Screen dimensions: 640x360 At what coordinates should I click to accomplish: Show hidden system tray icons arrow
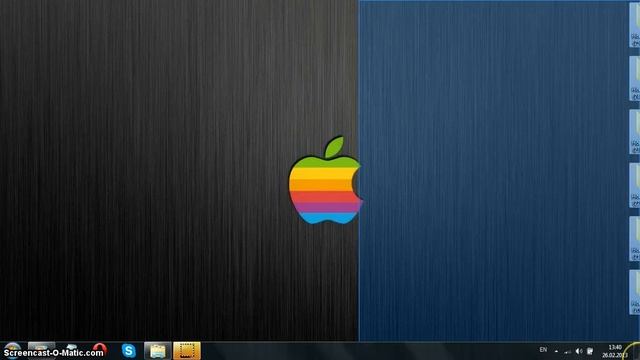[x=556, y=351]
